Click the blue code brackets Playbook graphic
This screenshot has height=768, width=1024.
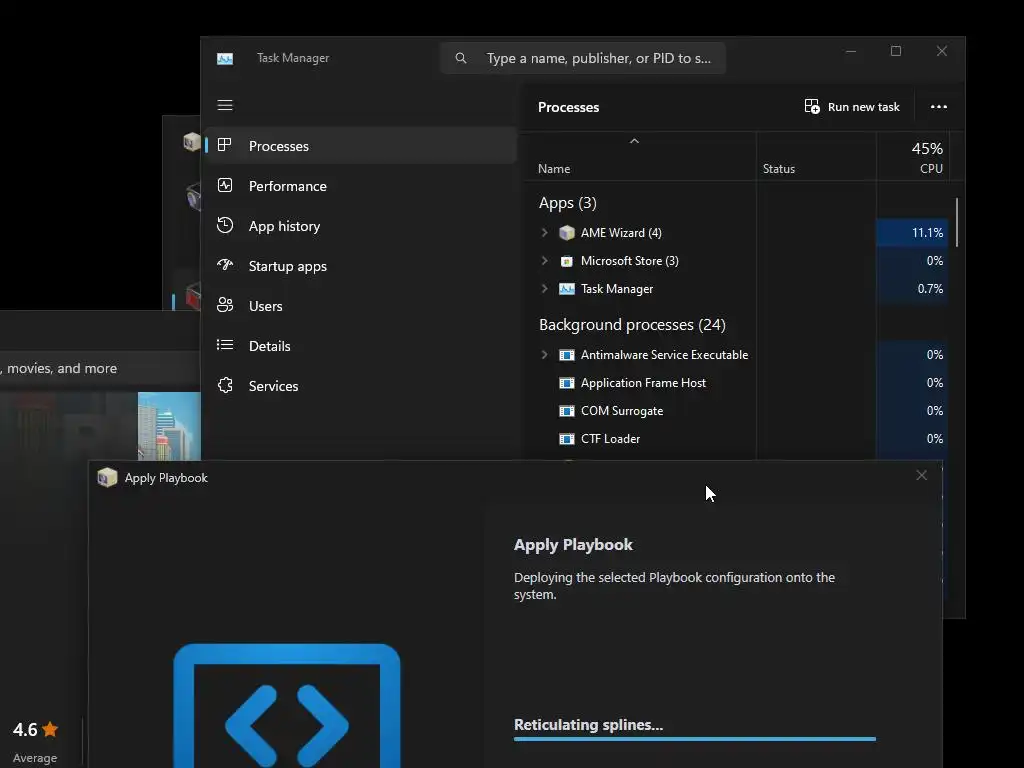(x=287, y=706)
